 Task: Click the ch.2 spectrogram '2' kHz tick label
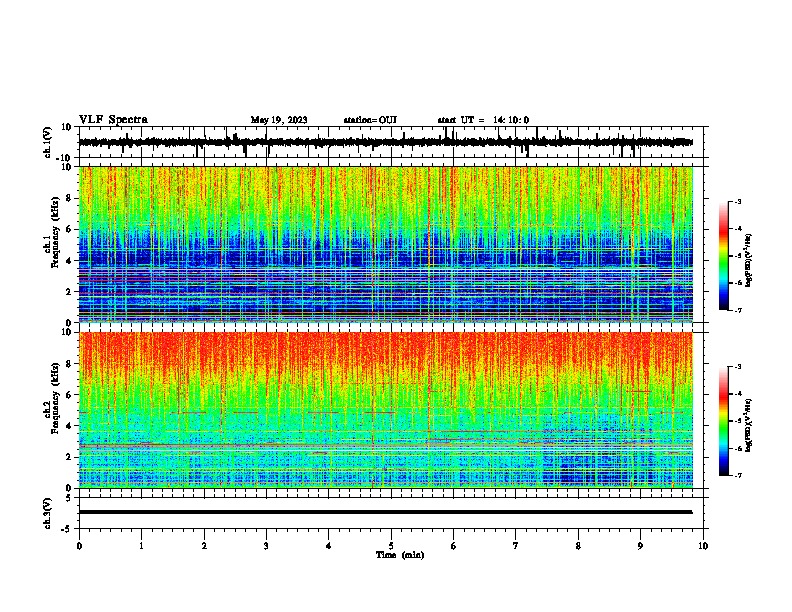click(69, 457)
